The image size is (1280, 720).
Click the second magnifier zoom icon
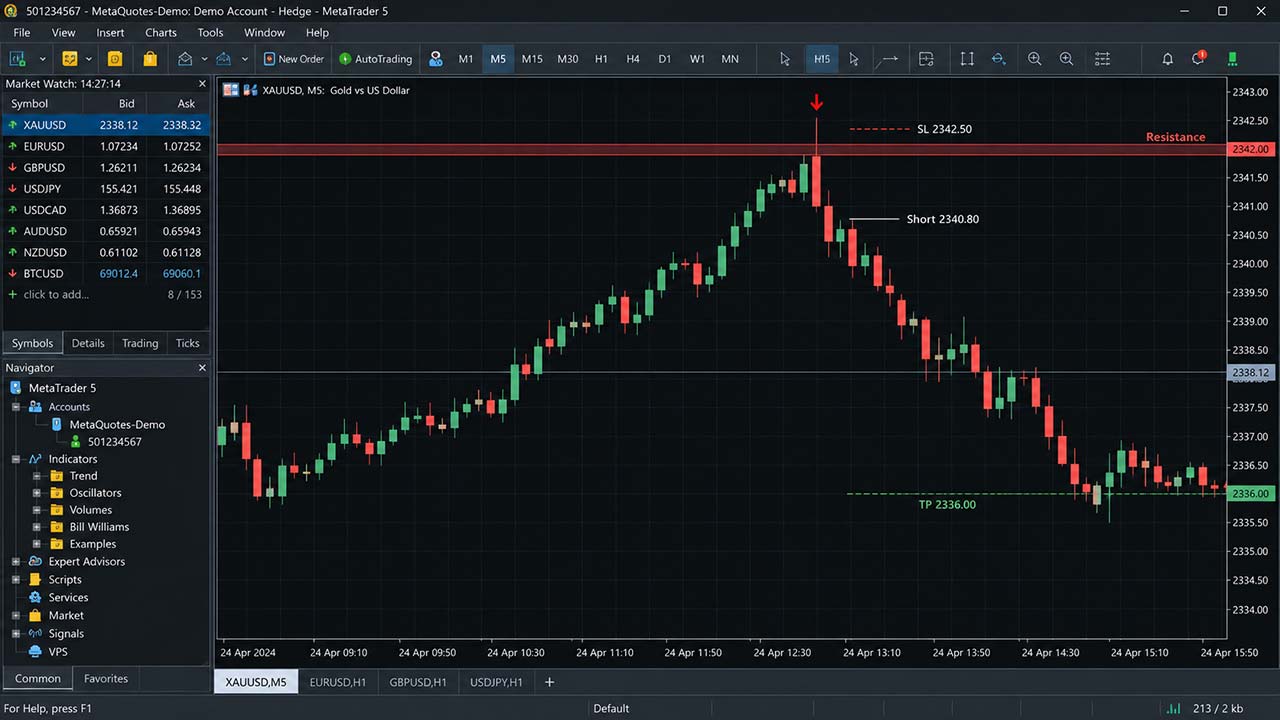(1067, 59)
